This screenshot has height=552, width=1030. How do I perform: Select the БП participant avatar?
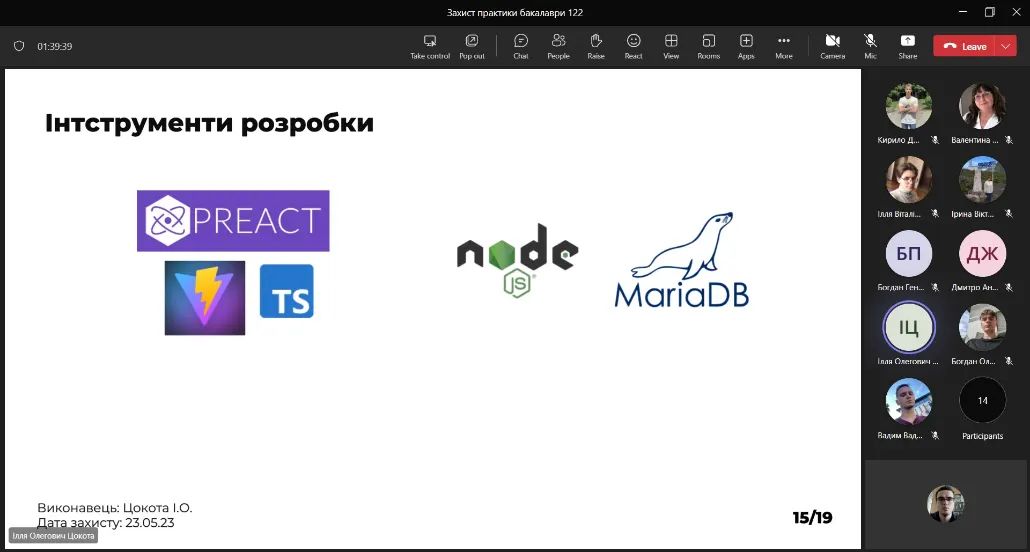(x=908, y=253)
